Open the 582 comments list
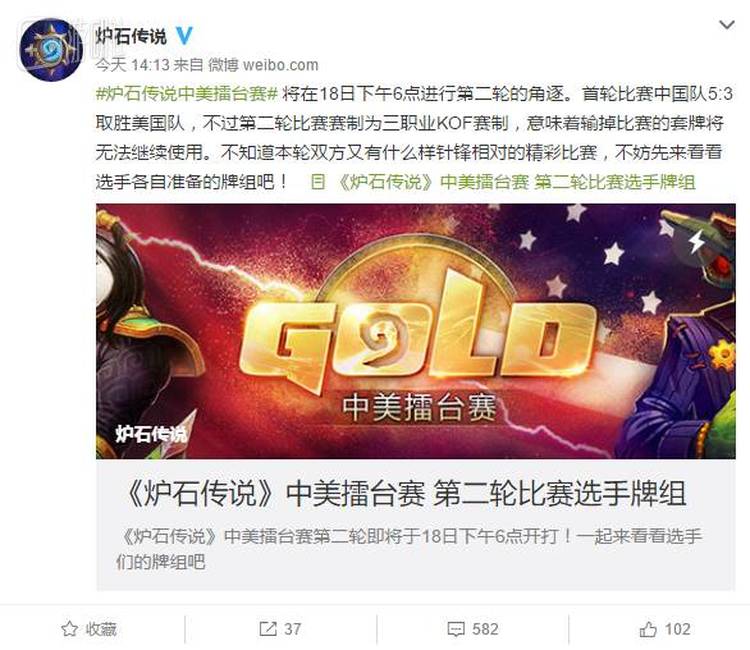750x650 pixels. click(485, 628)
